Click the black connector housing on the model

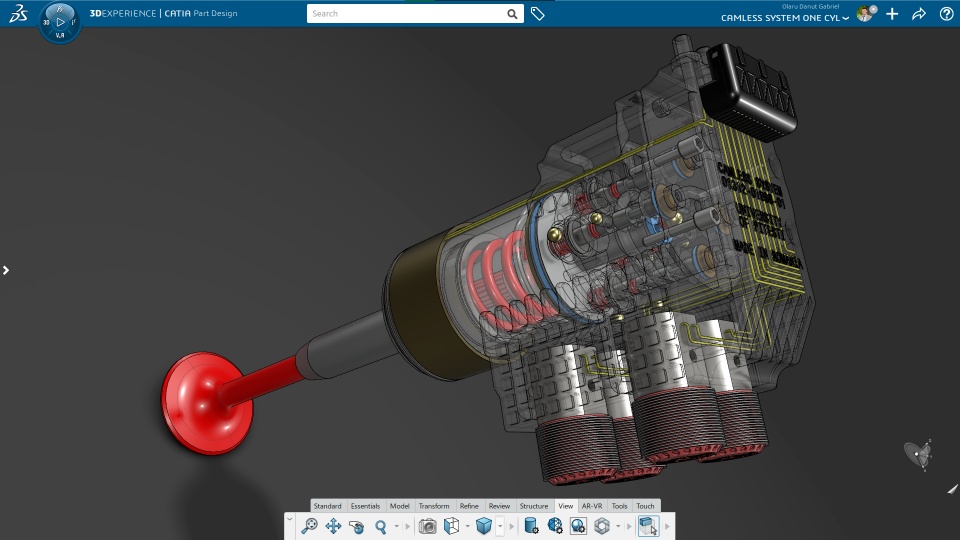748,92
